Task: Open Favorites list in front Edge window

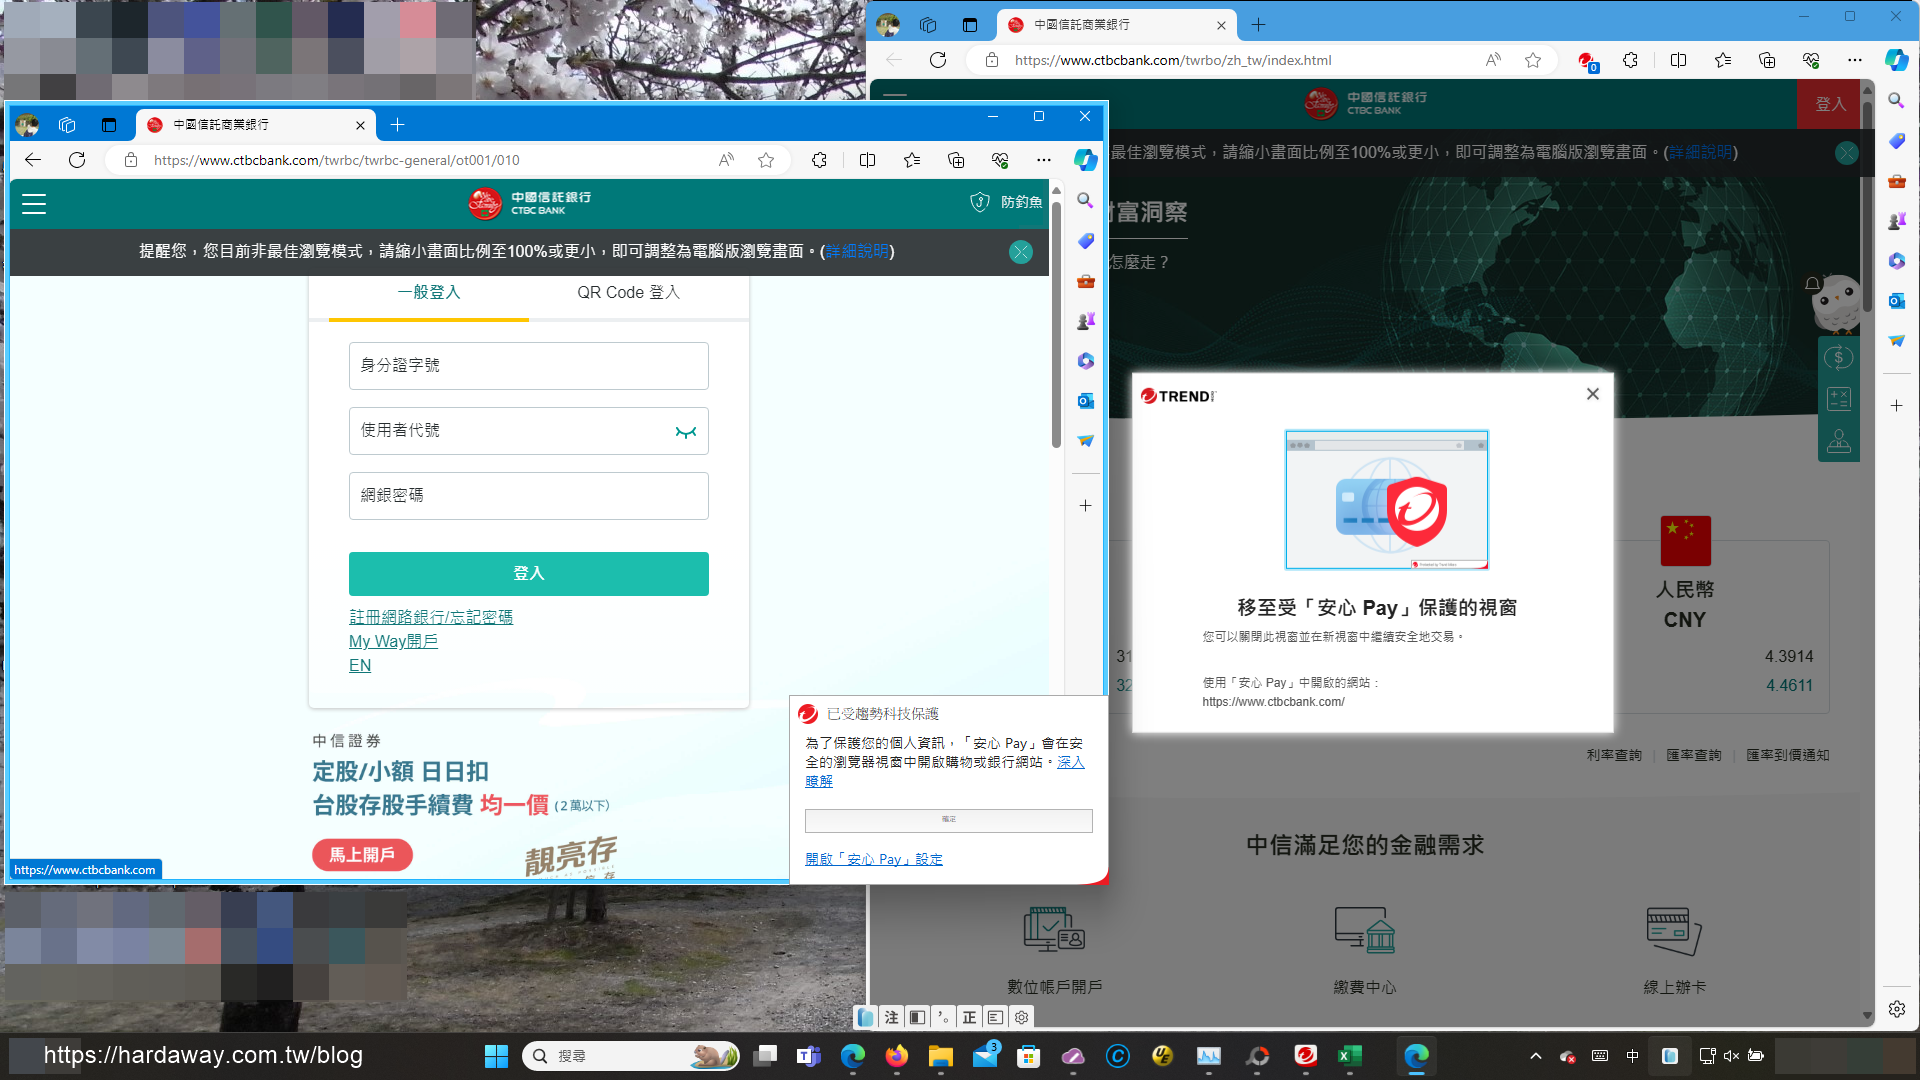Action: click(x=911, y=160)
